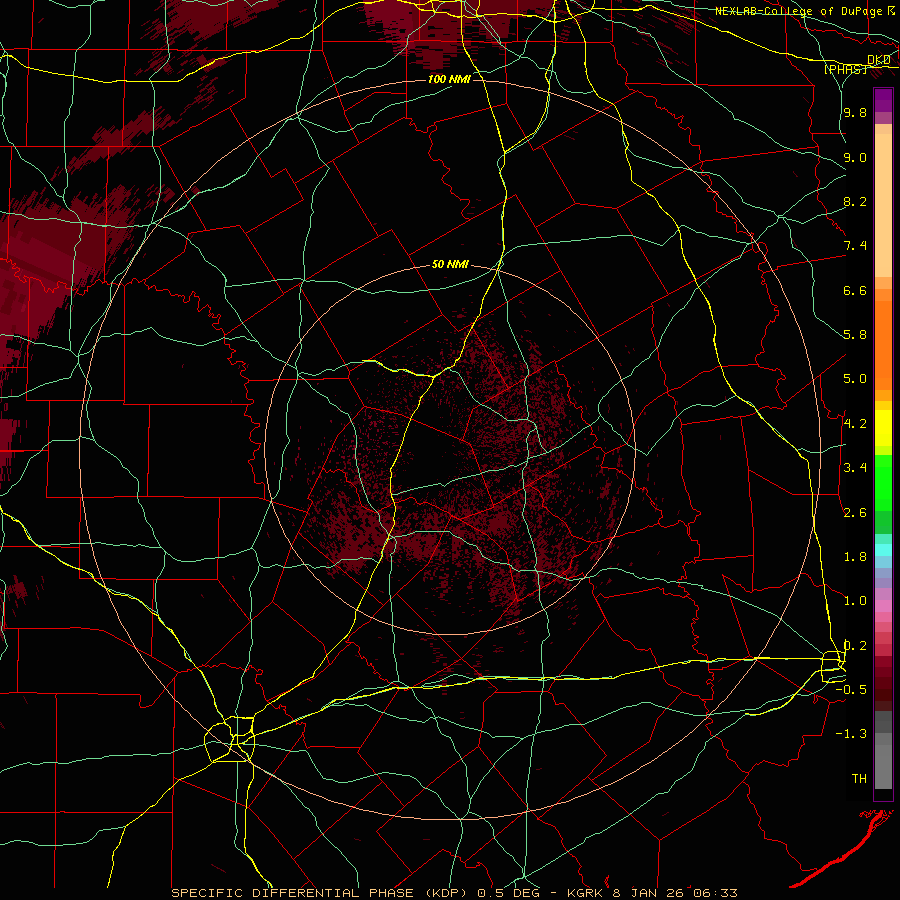Click the DKD product code label
900x900 pixels.
879,60
